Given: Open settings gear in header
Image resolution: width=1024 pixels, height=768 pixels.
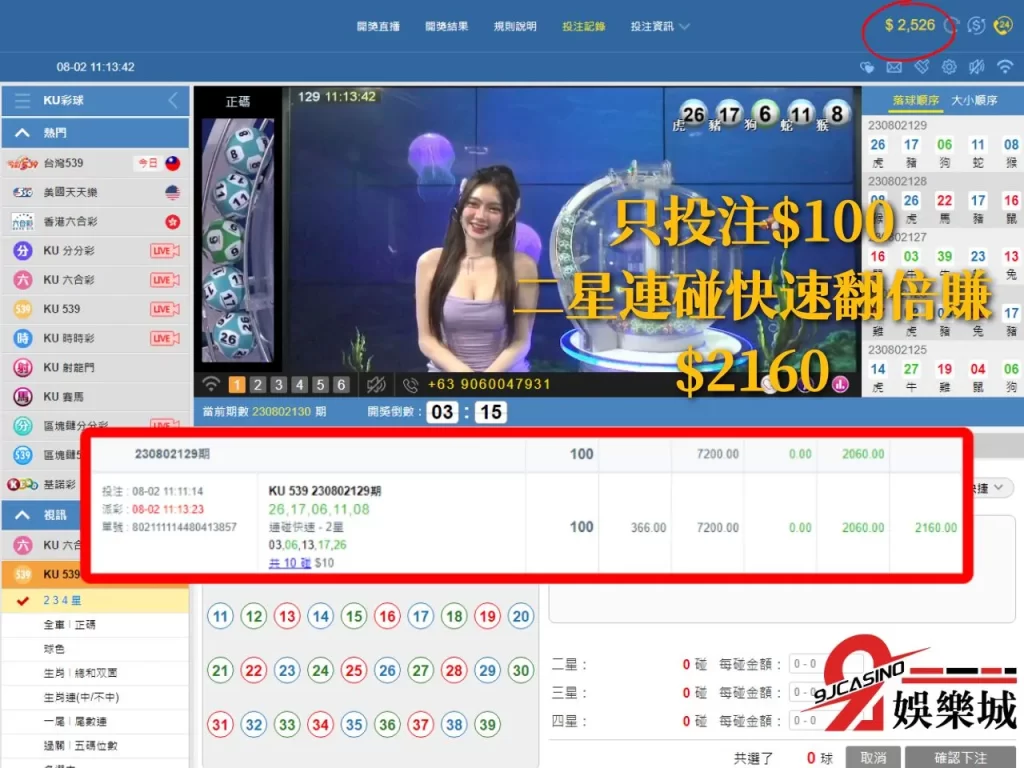Looking at the screenshot, I should click(949, 67).
